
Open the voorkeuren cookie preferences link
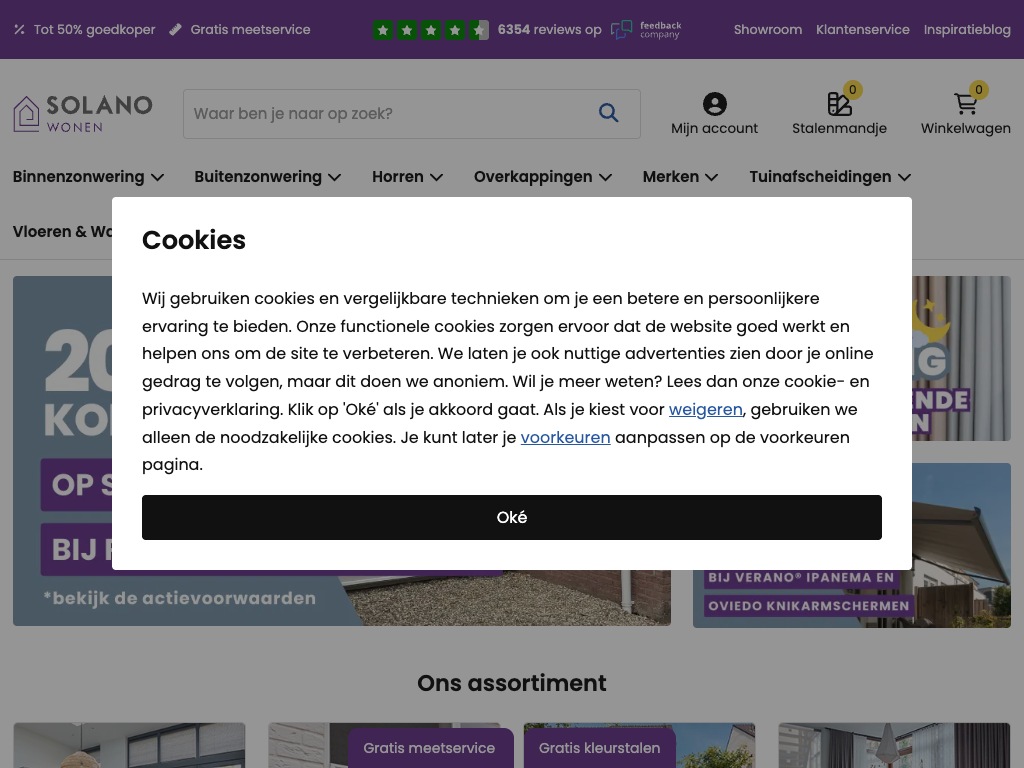(x=565, y=438)
